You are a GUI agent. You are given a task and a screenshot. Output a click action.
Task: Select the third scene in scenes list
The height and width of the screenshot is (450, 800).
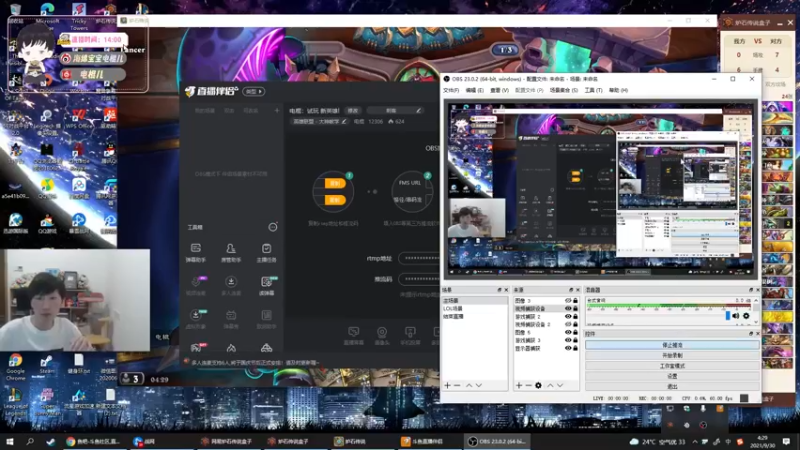pyautogui.click(x=474, y=316)
